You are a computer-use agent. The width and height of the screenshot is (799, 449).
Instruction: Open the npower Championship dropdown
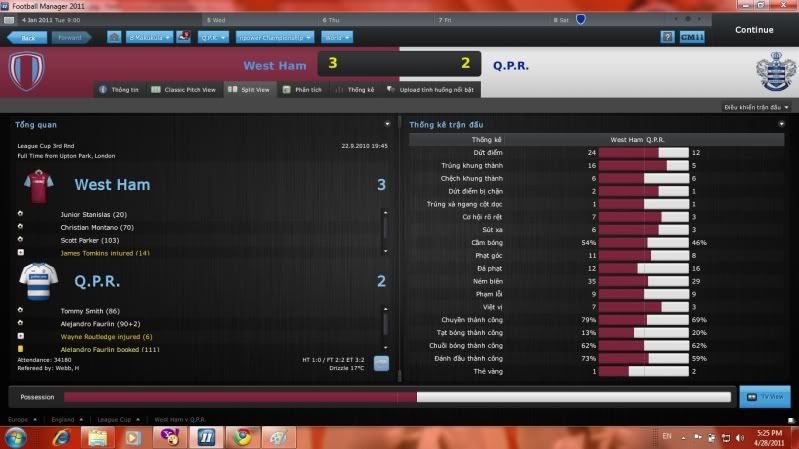click(x=274, y=37)
